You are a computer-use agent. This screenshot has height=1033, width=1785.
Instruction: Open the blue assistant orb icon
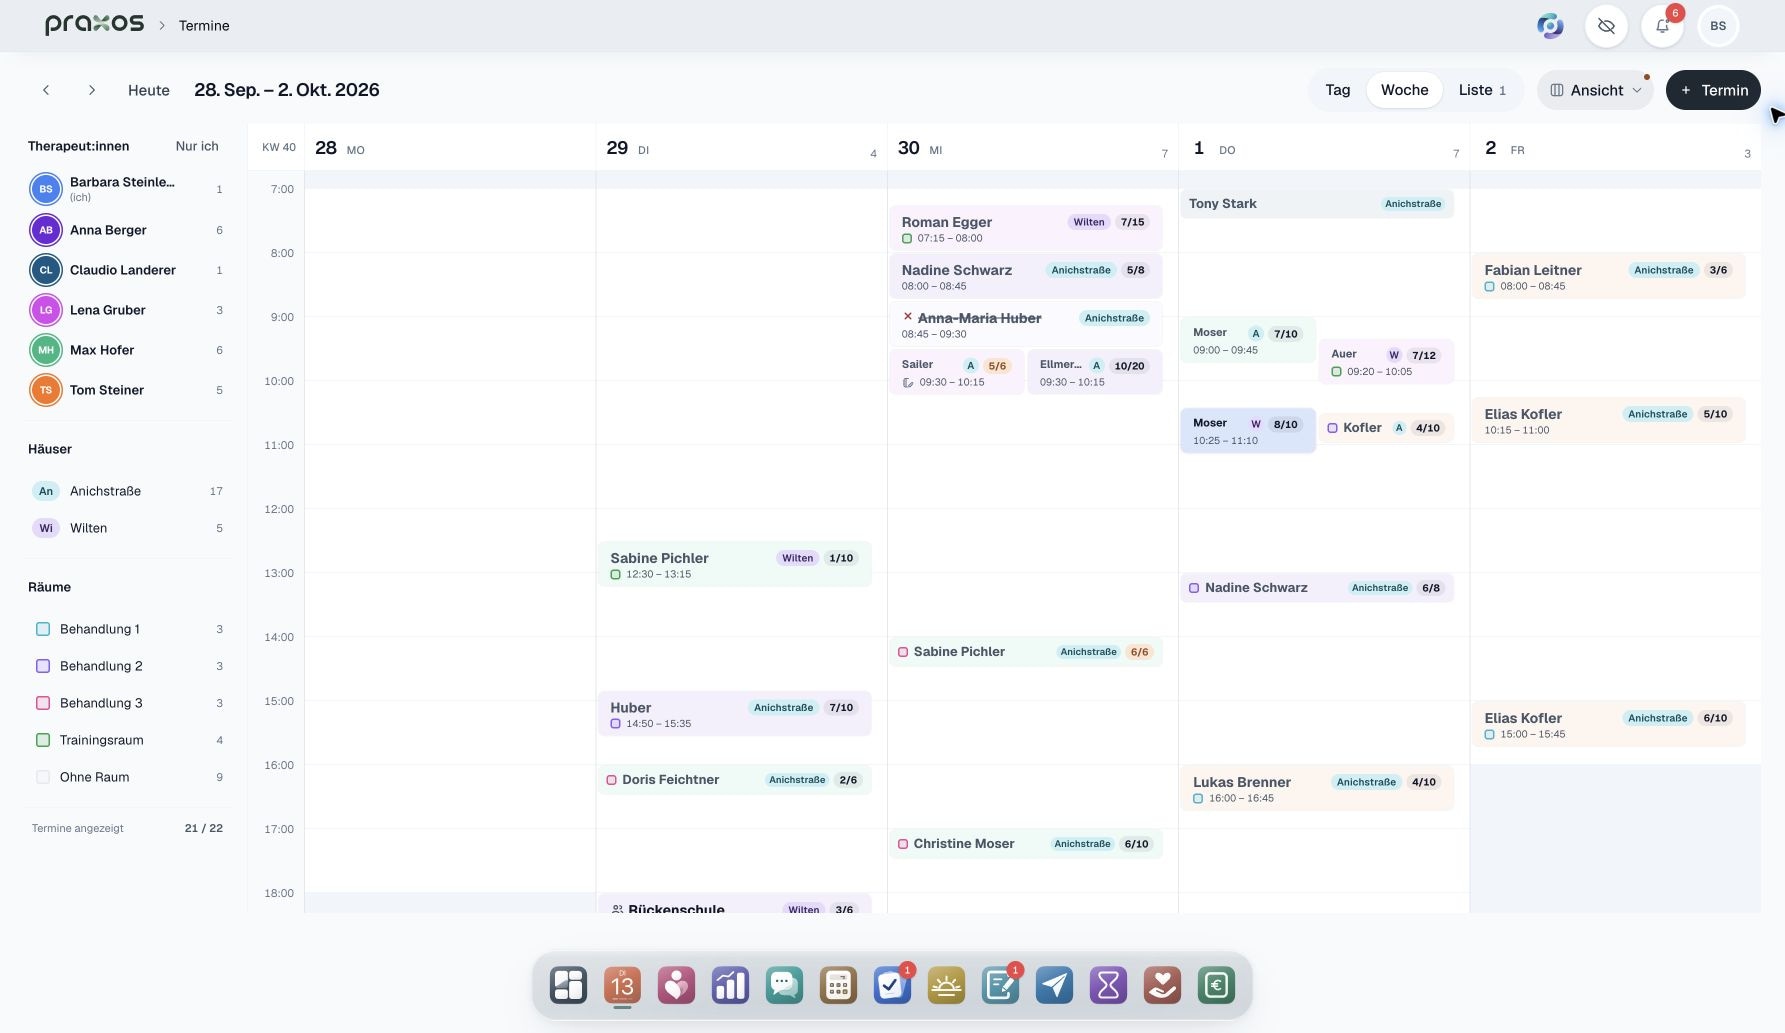[1550, 26]
